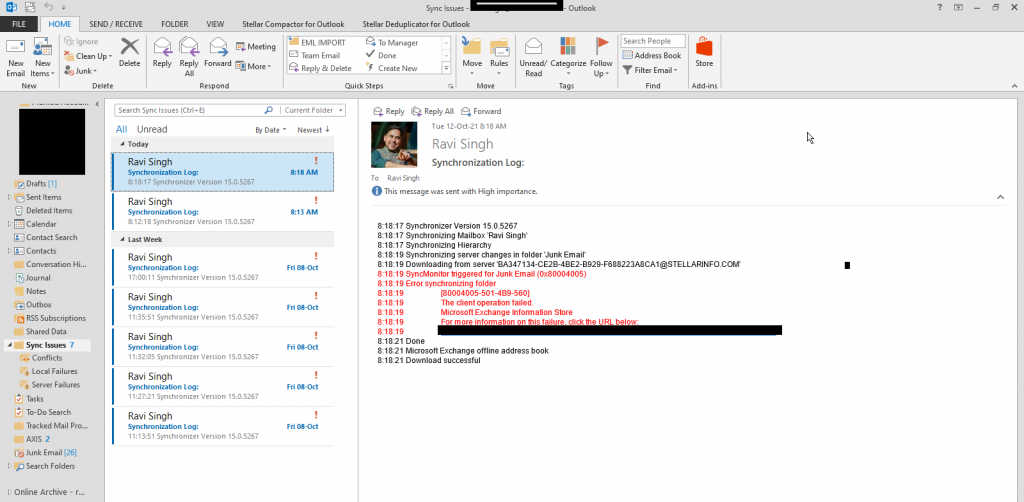
Task: Show Unread messages only
Action: 152,129
